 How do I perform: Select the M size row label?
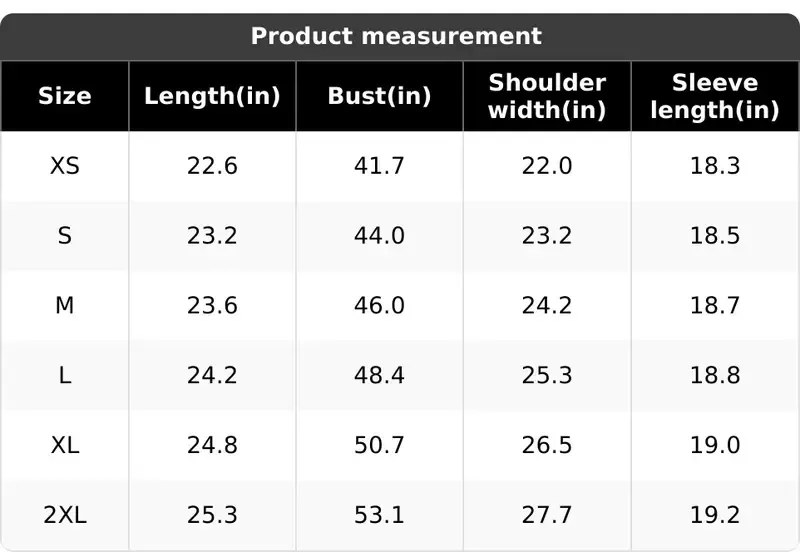click(x=65, y=306)
